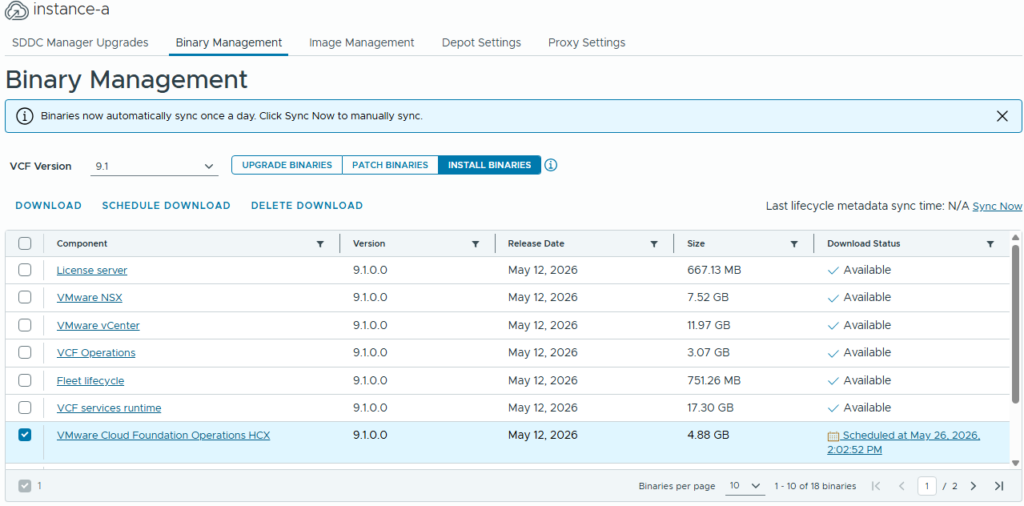Click the Delete Download action button
This screenshot has width=1024, height=506.
click(307, 206)
